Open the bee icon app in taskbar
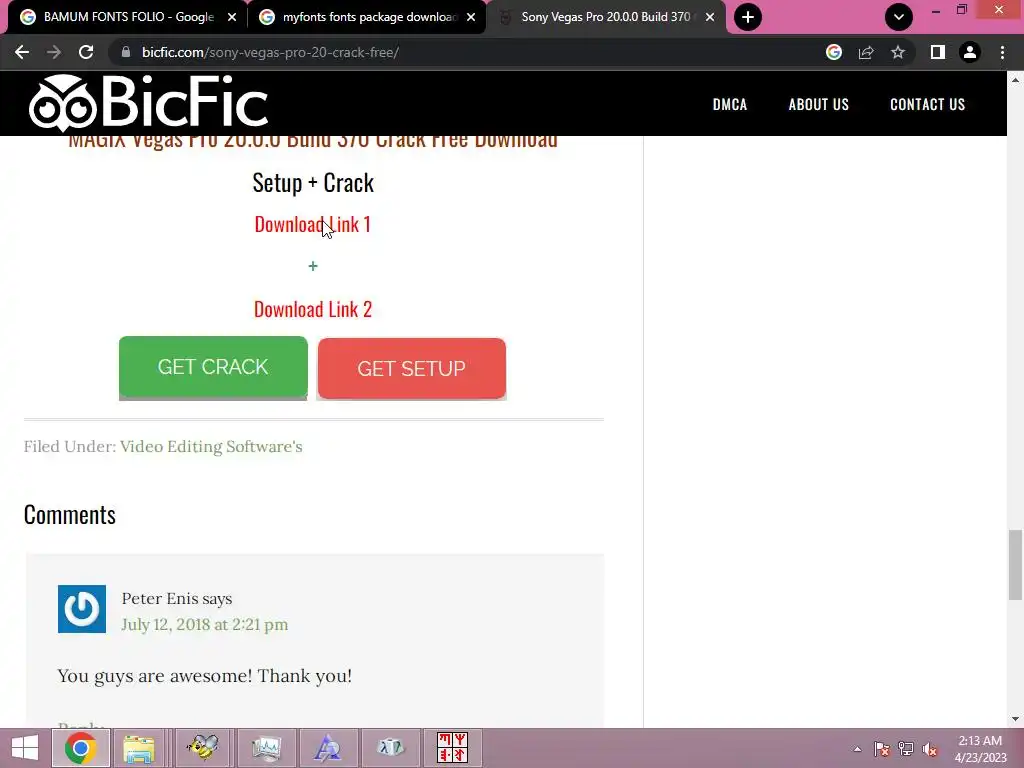 [202, 748]
